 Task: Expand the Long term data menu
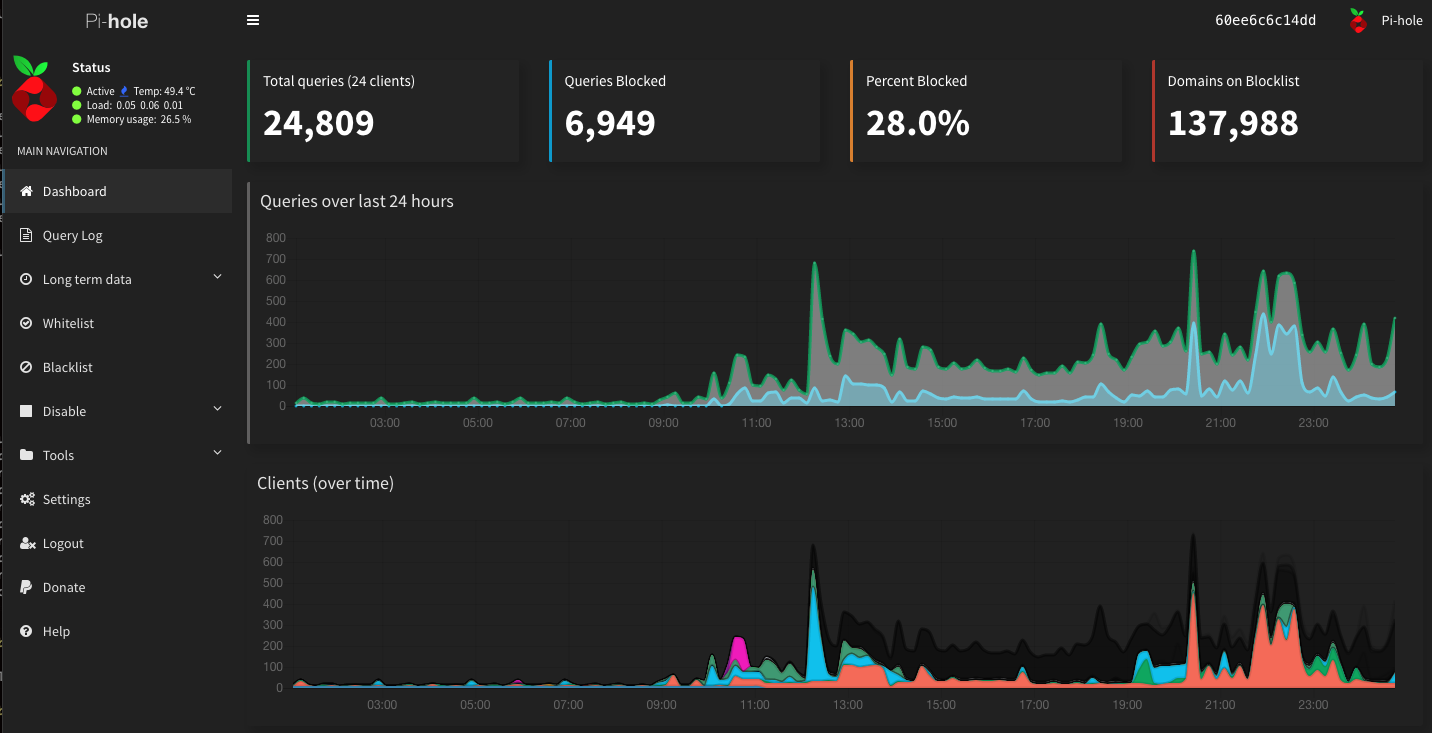[x=217, y=279]
